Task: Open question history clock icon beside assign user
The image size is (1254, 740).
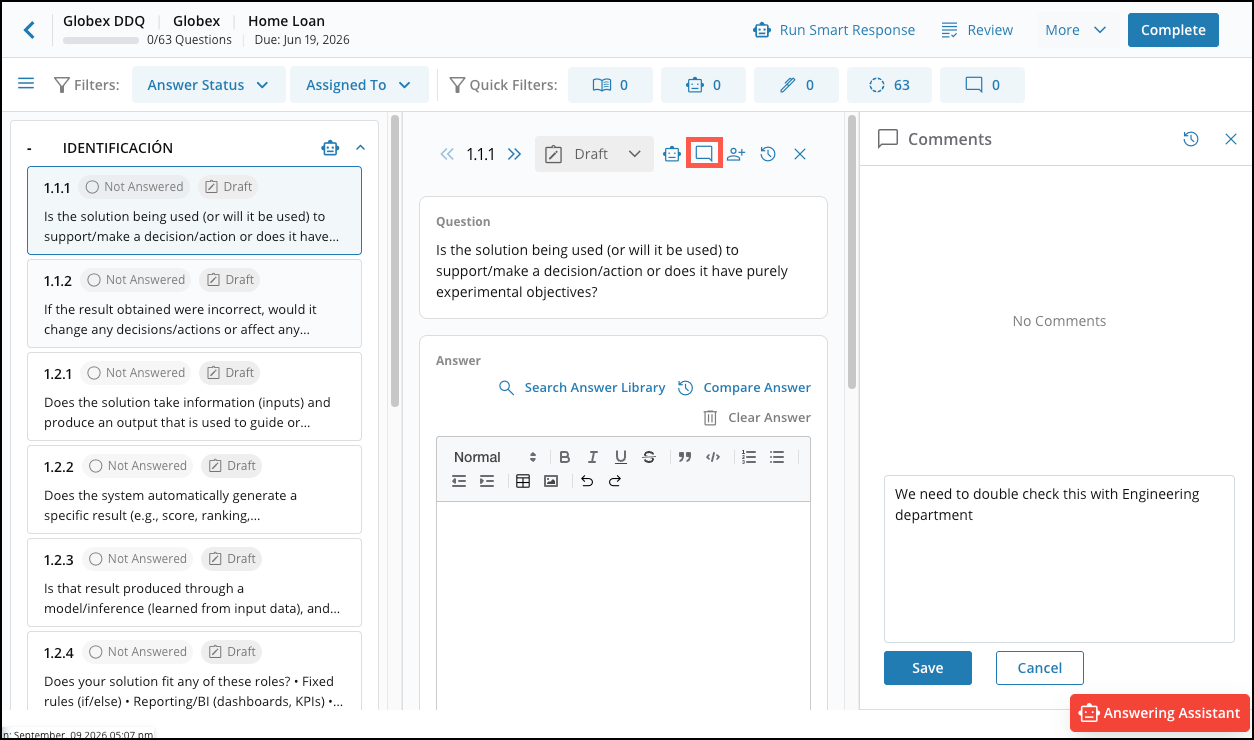Action: tap(768, 154)
